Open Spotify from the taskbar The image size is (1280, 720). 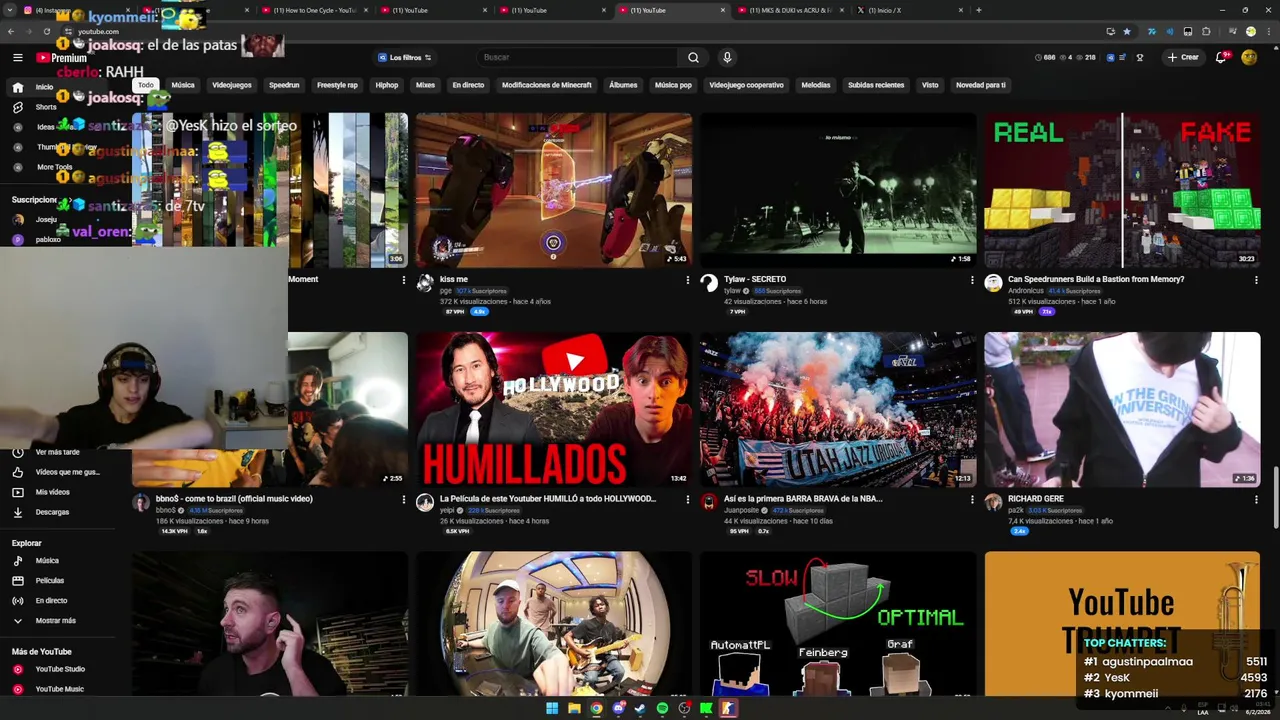coord(662,708)
